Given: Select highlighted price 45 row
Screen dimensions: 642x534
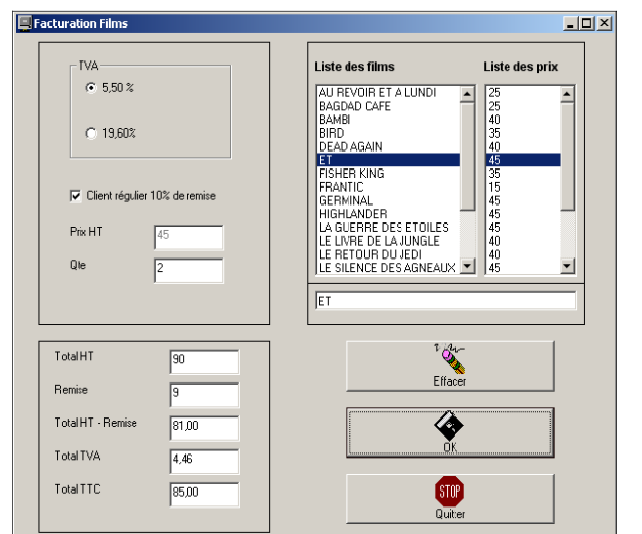Looking at the screenshot, I should [x=523, y=160].
